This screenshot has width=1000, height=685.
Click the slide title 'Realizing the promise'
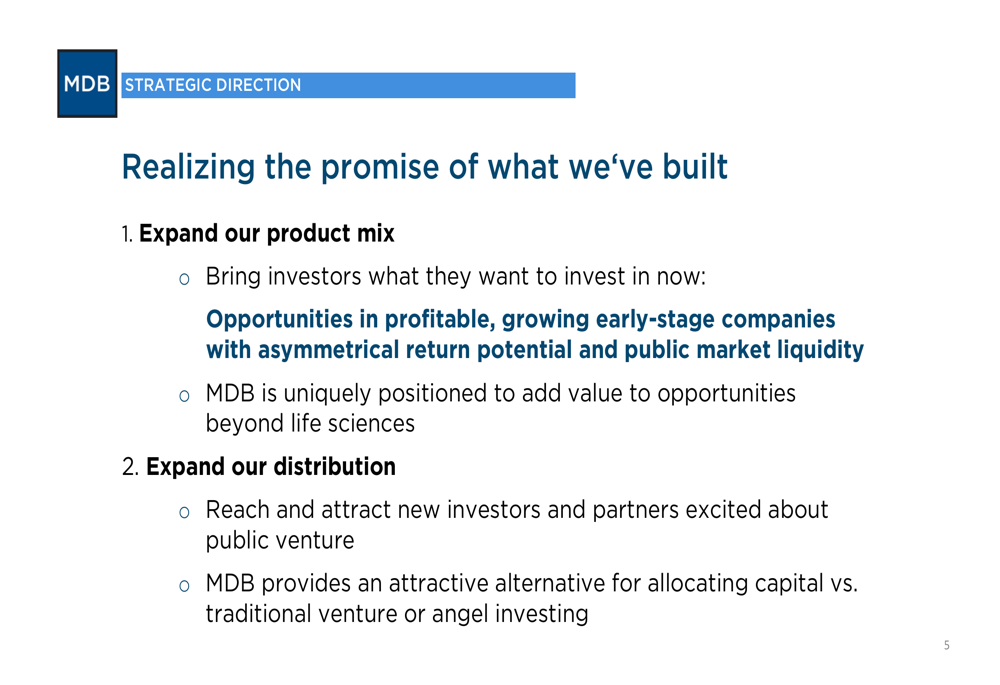(424, 167)
